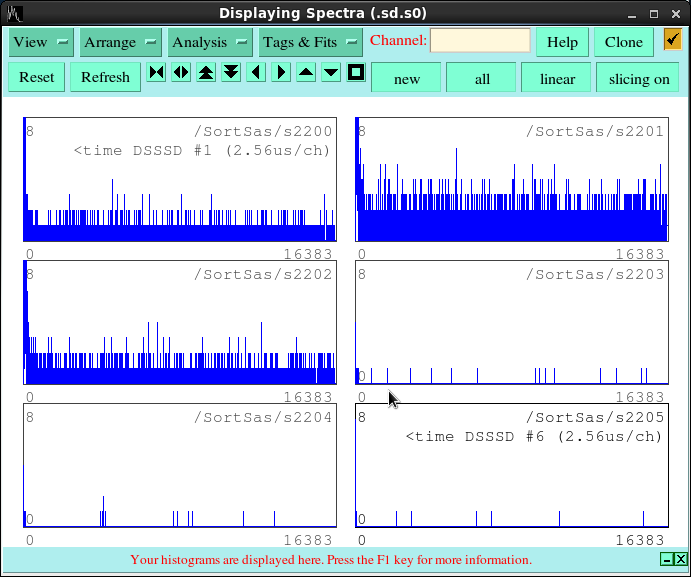691x577 pixels.
Task: Click the double up-arrow icon
Action: (206, 73)
